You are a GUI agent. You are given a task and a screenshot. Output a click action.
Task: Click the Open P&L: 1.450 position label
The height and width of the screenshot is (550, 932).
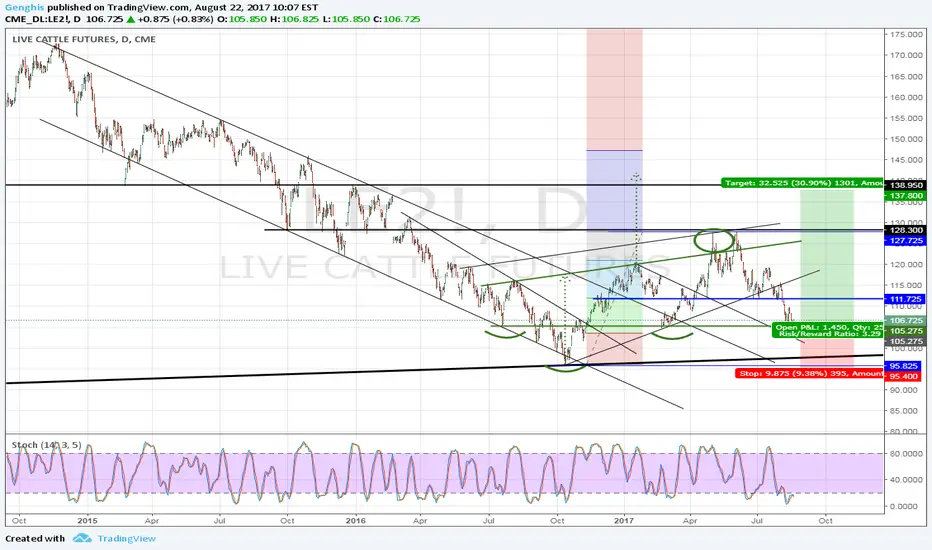(829, 327)
